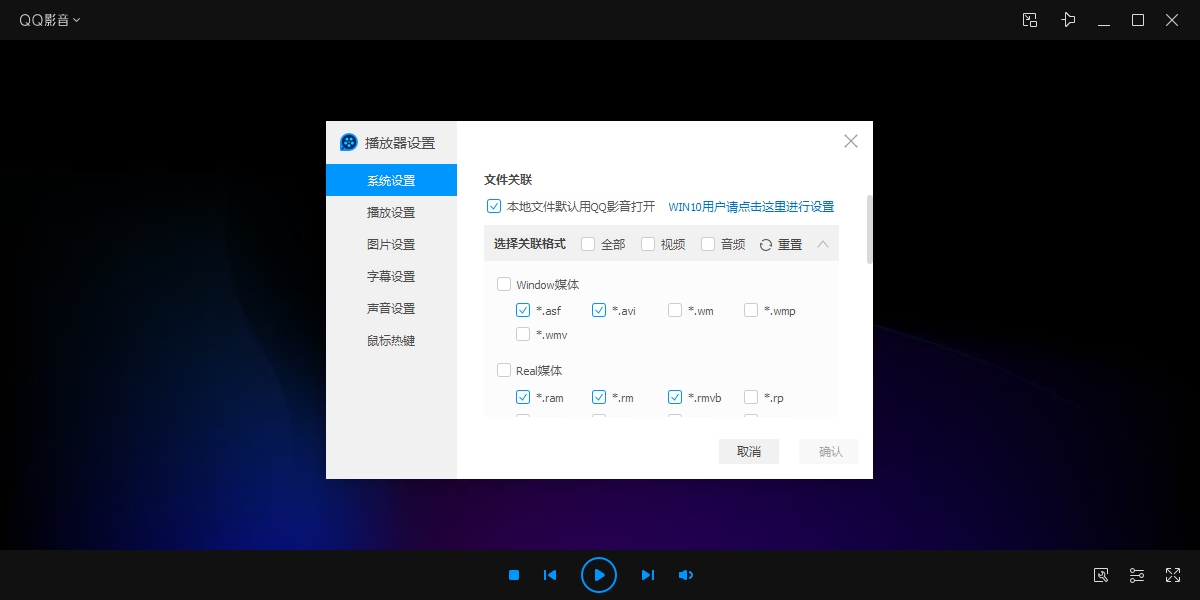
Task: Pin the window on top
Action: click(1068, 20)
